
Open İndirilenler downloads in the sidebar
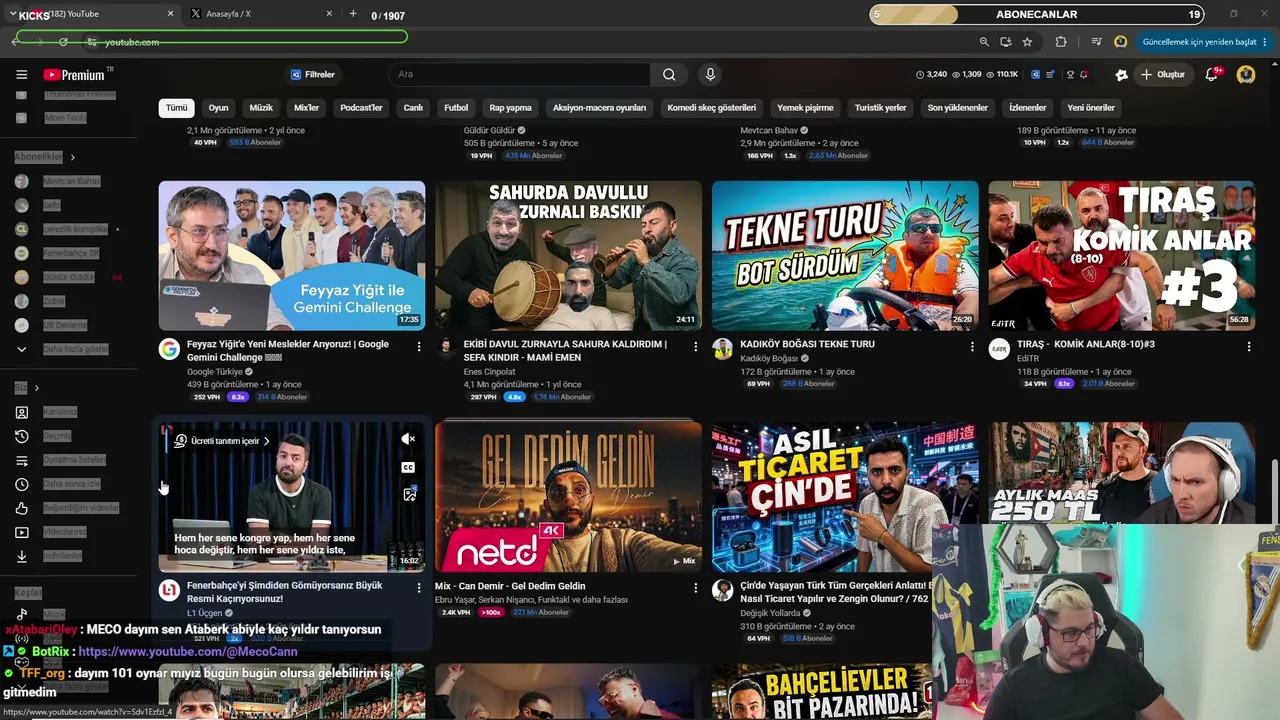point(62,556)
